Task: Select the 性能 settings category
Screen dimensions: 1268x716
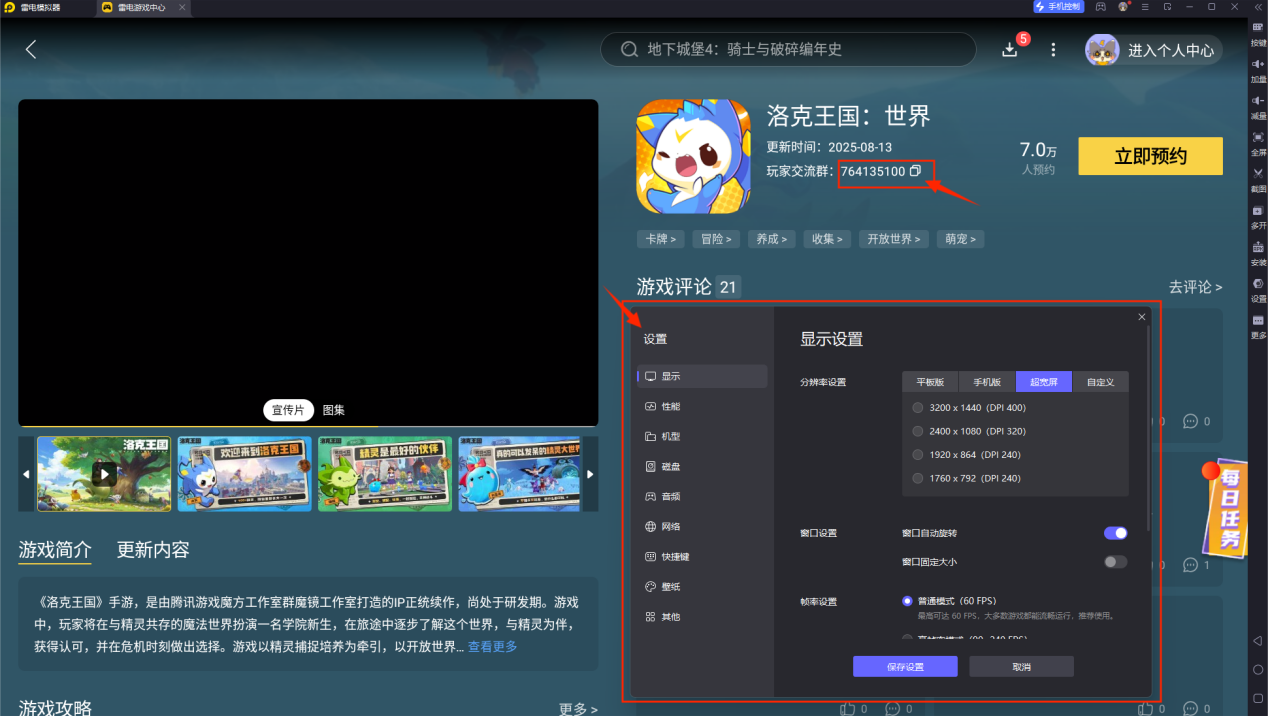Action: click(702, 406)
